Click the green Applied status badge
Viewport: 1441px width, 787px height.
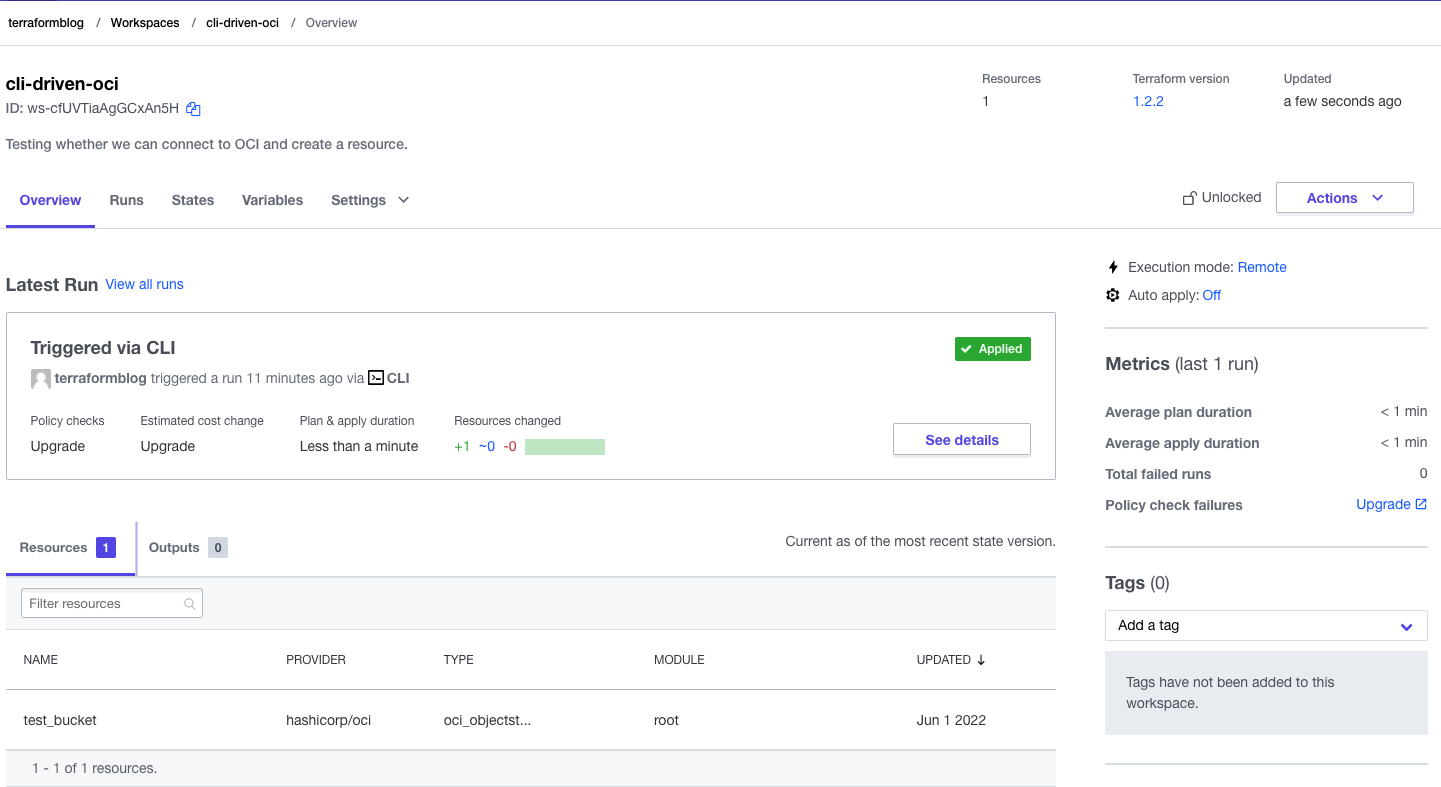click(992, 348)
